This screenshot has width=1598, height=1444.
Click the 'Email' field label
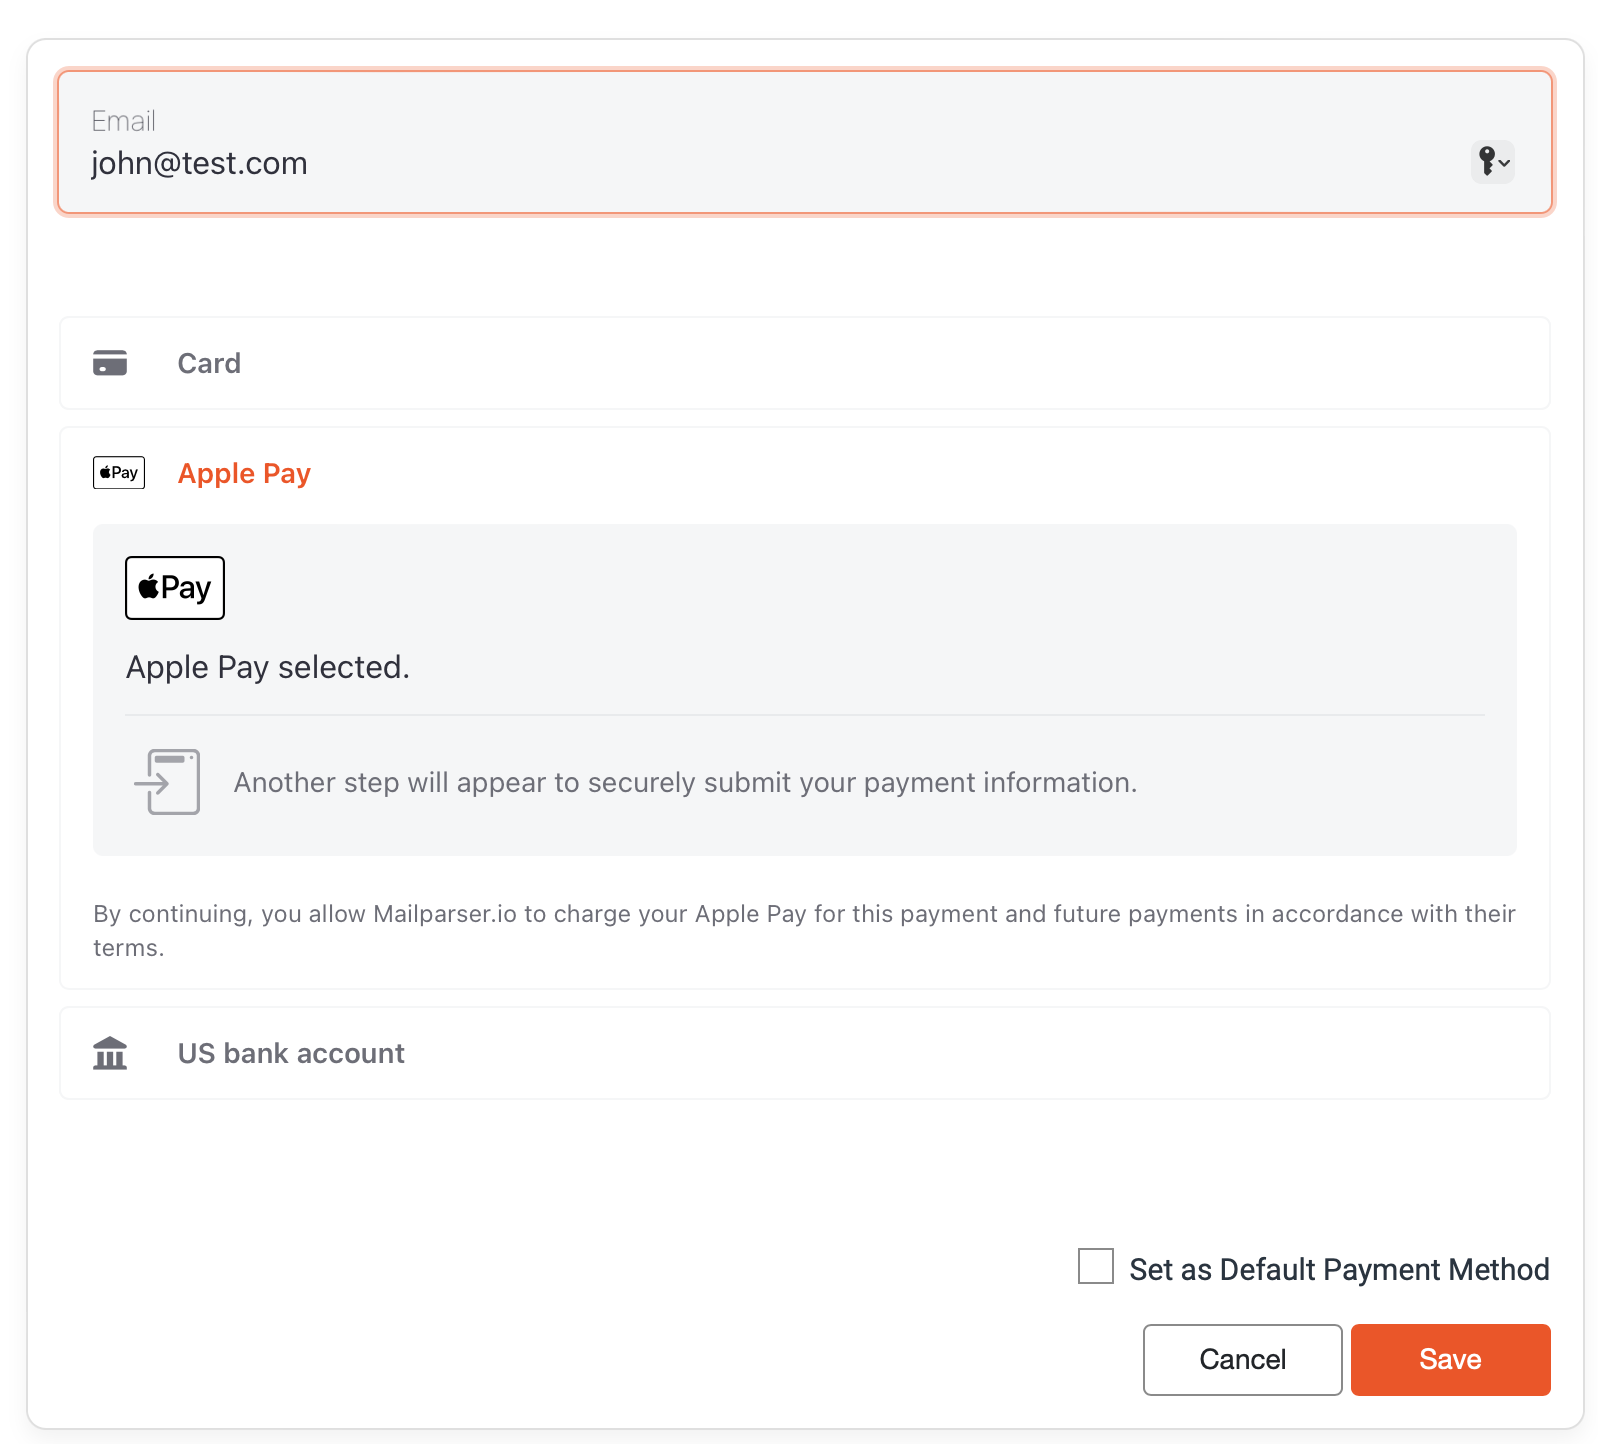click(x=124, y=121)
